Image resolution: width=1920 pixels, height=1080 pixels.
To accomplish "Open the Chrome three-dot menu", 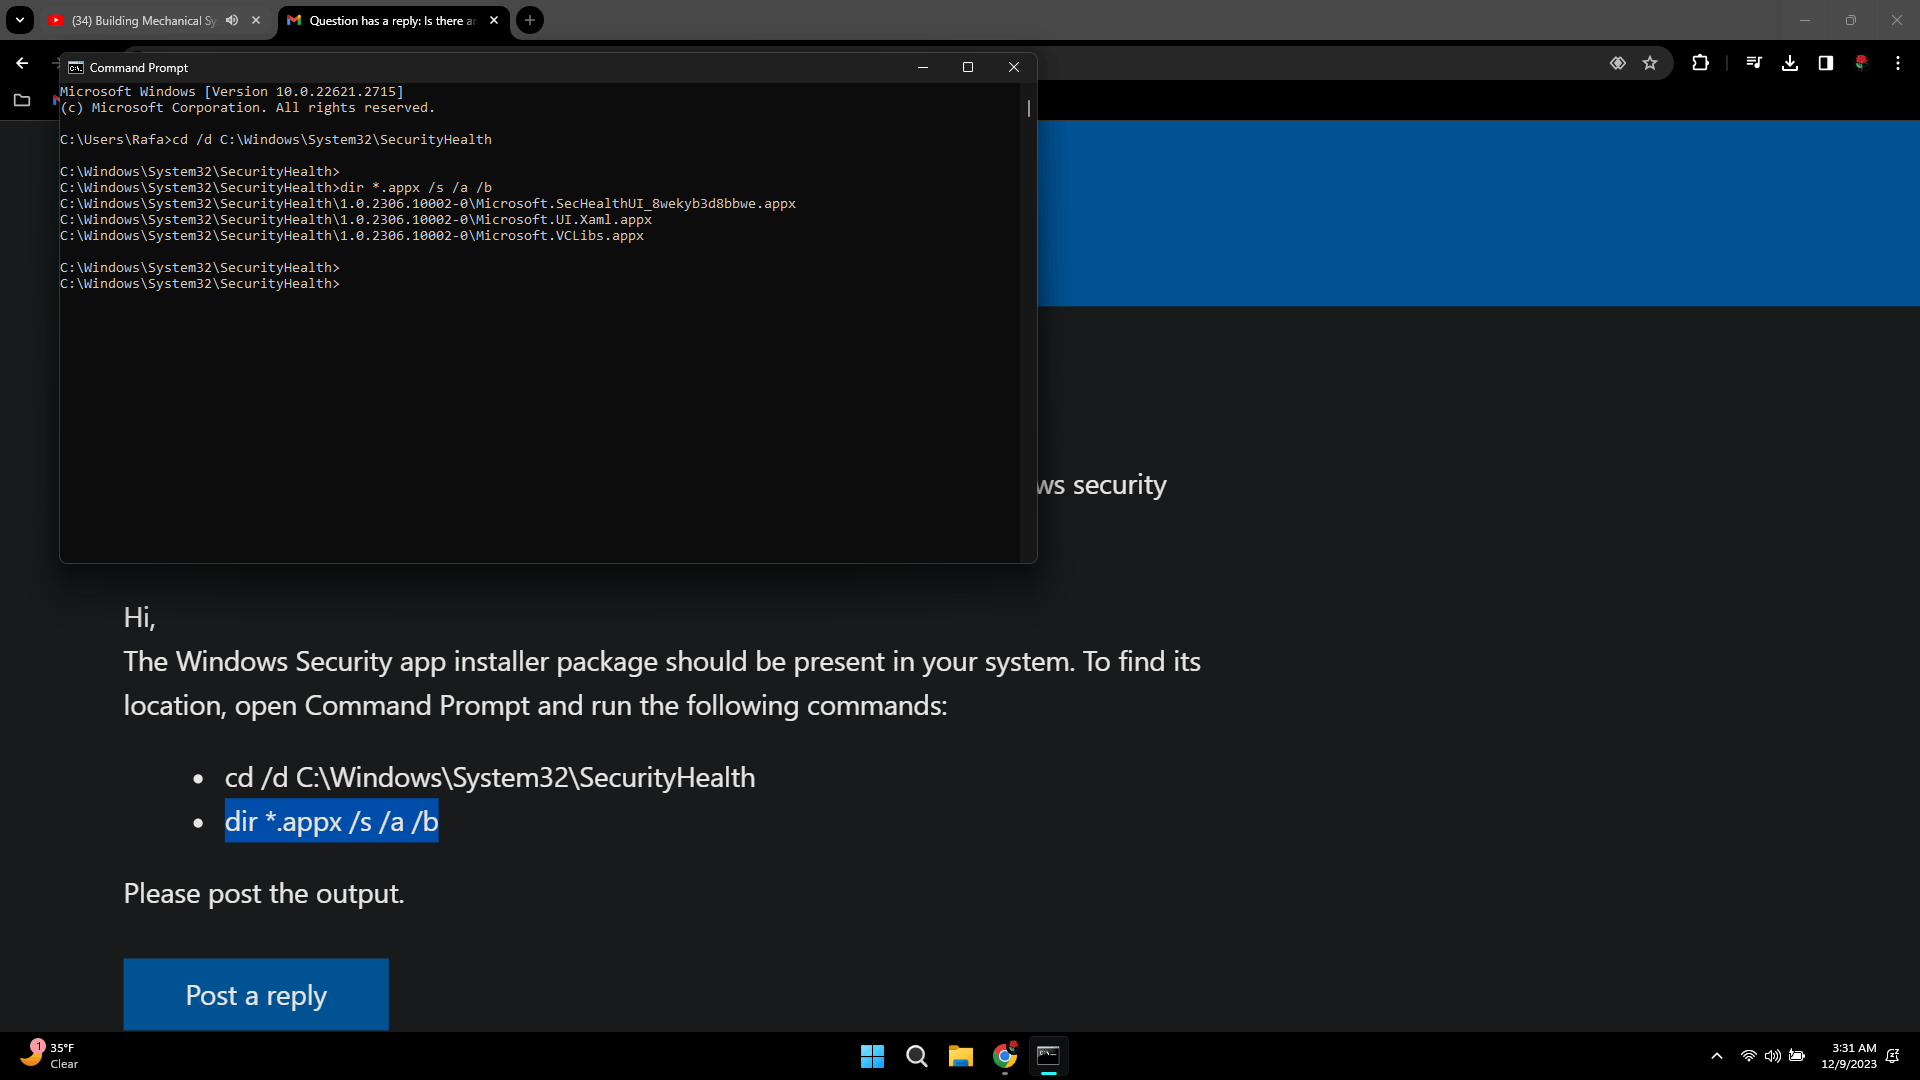I will tap(1897, 63).
